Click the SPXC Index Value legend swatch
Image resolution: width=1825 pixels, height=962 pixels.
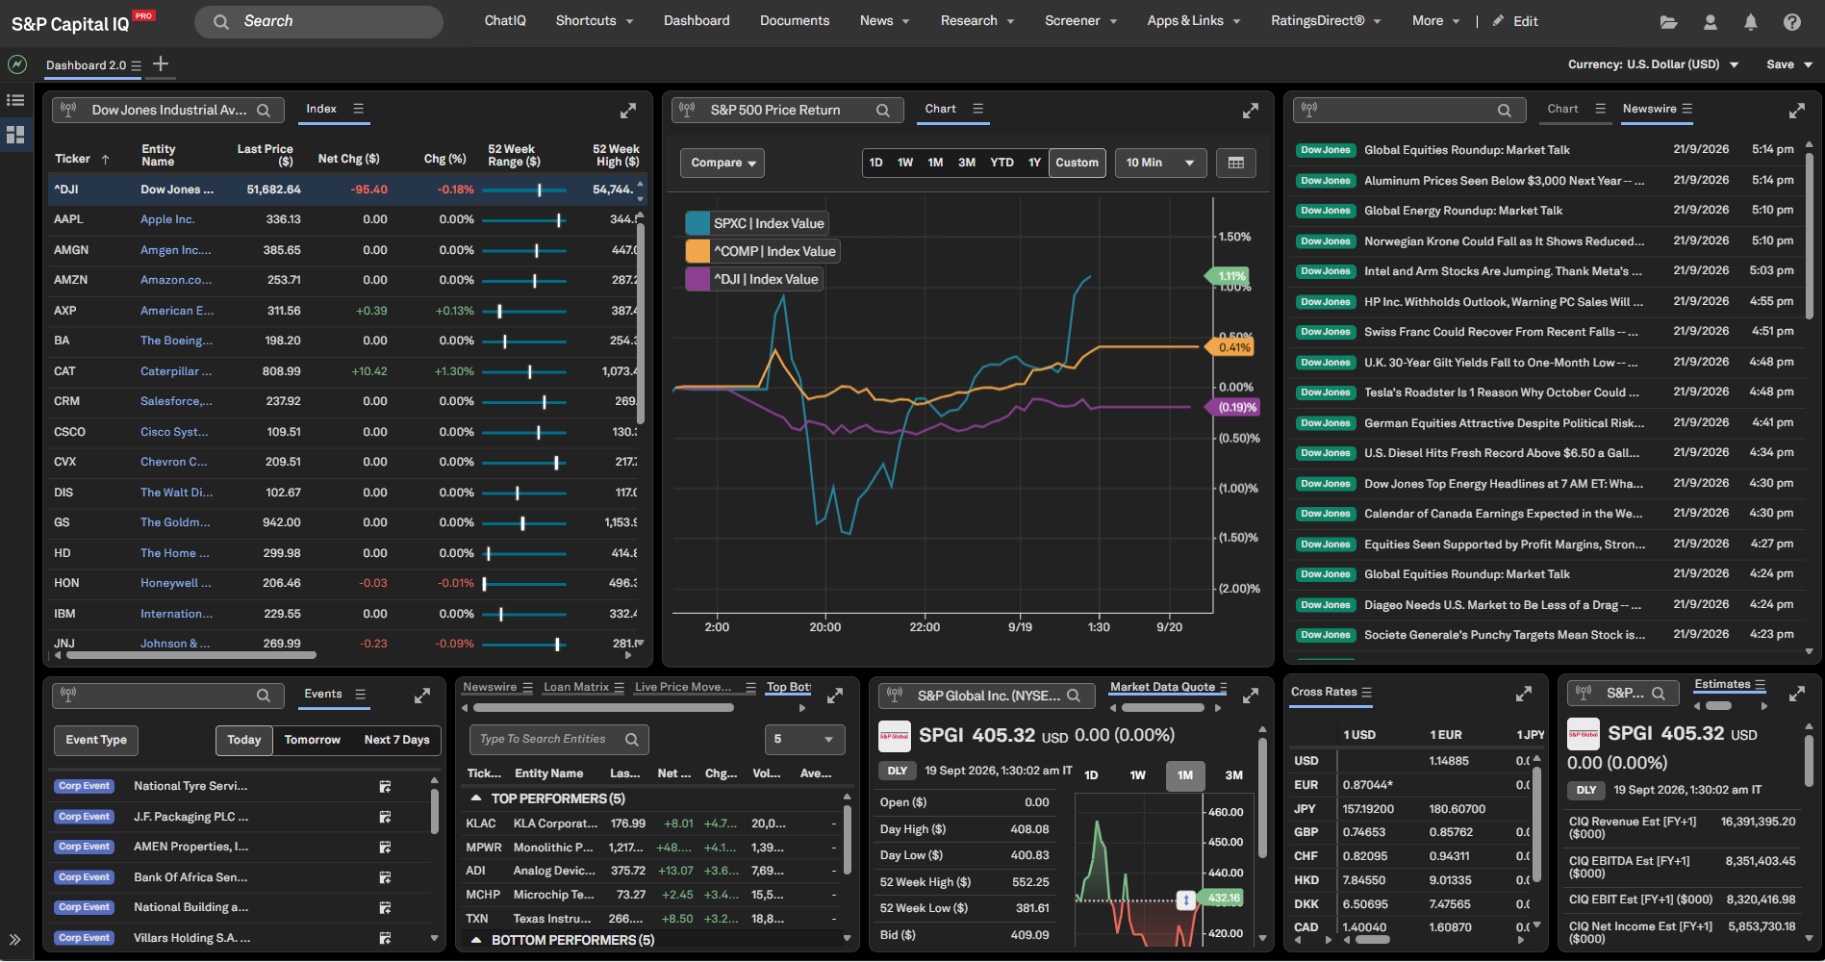(x=697, y=224)
